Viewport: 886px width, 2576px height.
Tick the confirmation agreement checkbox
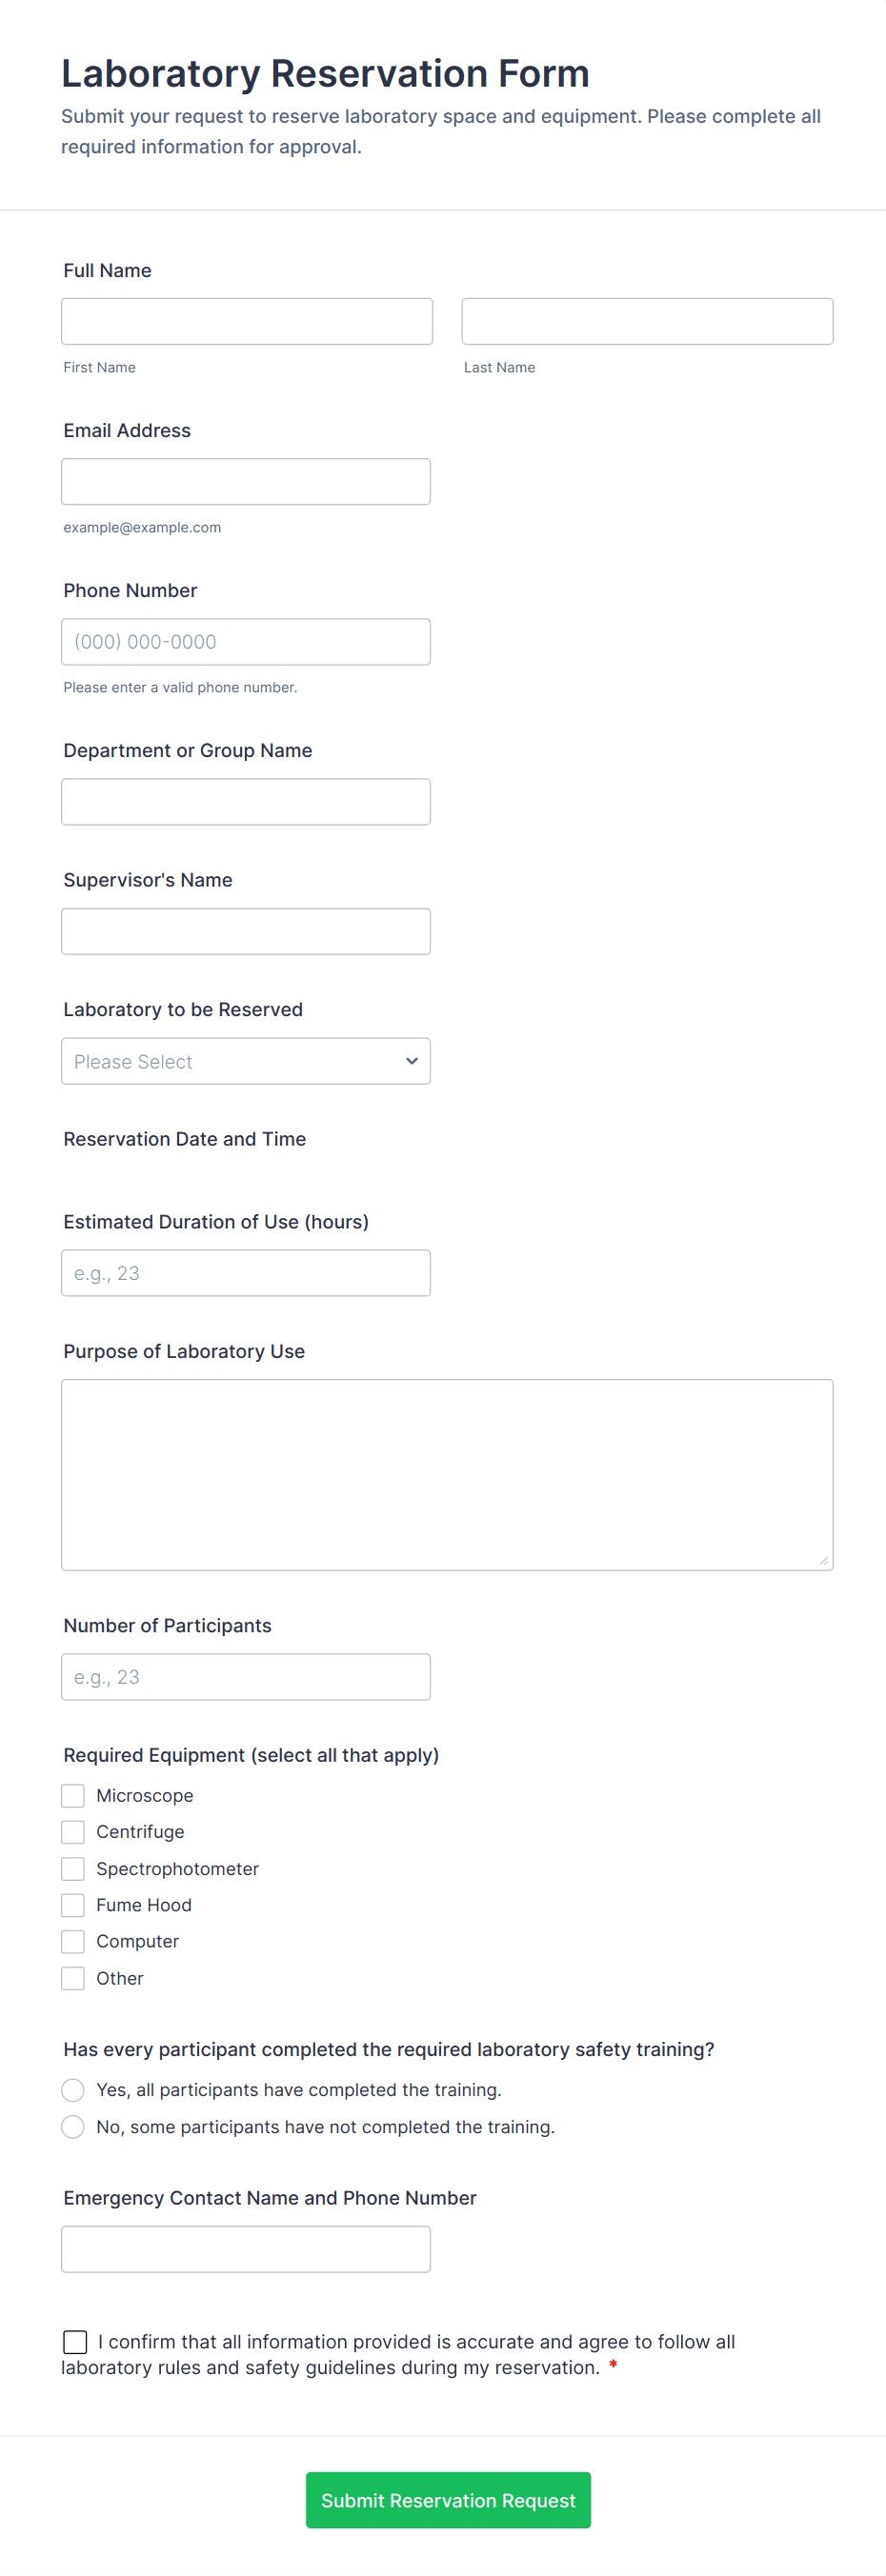(x=75, y=2342)
